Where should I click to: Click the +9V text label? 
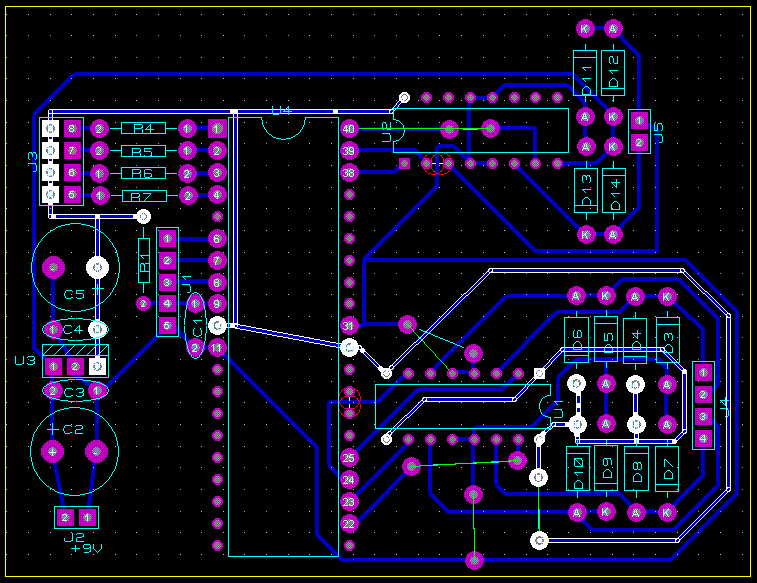86,549
